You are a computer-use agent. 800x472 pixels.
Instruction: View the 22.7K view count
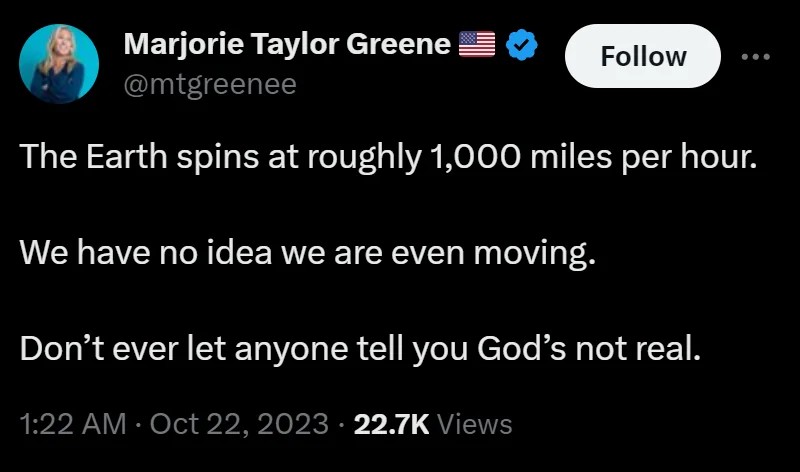click(x=391, y=424)
